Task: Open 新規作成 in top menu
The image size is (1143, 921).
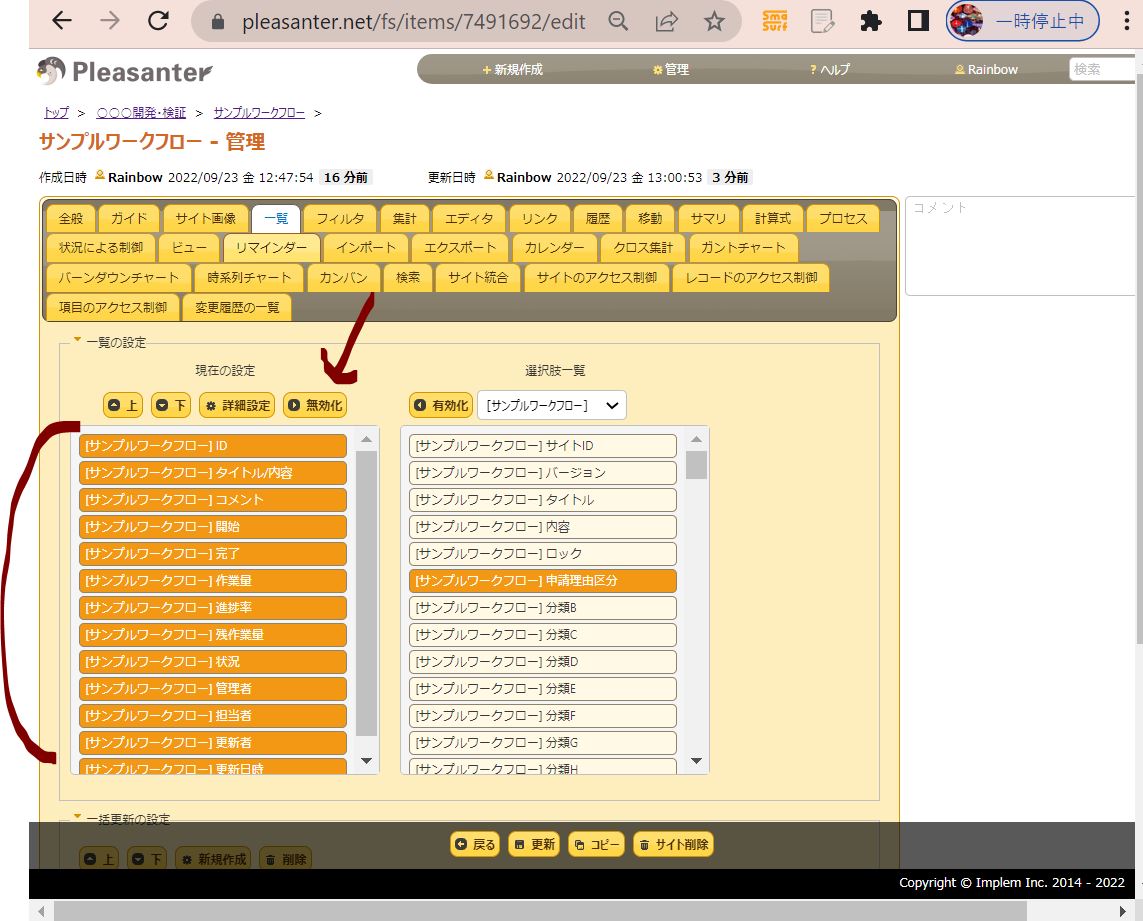Action: pos(512,69)
